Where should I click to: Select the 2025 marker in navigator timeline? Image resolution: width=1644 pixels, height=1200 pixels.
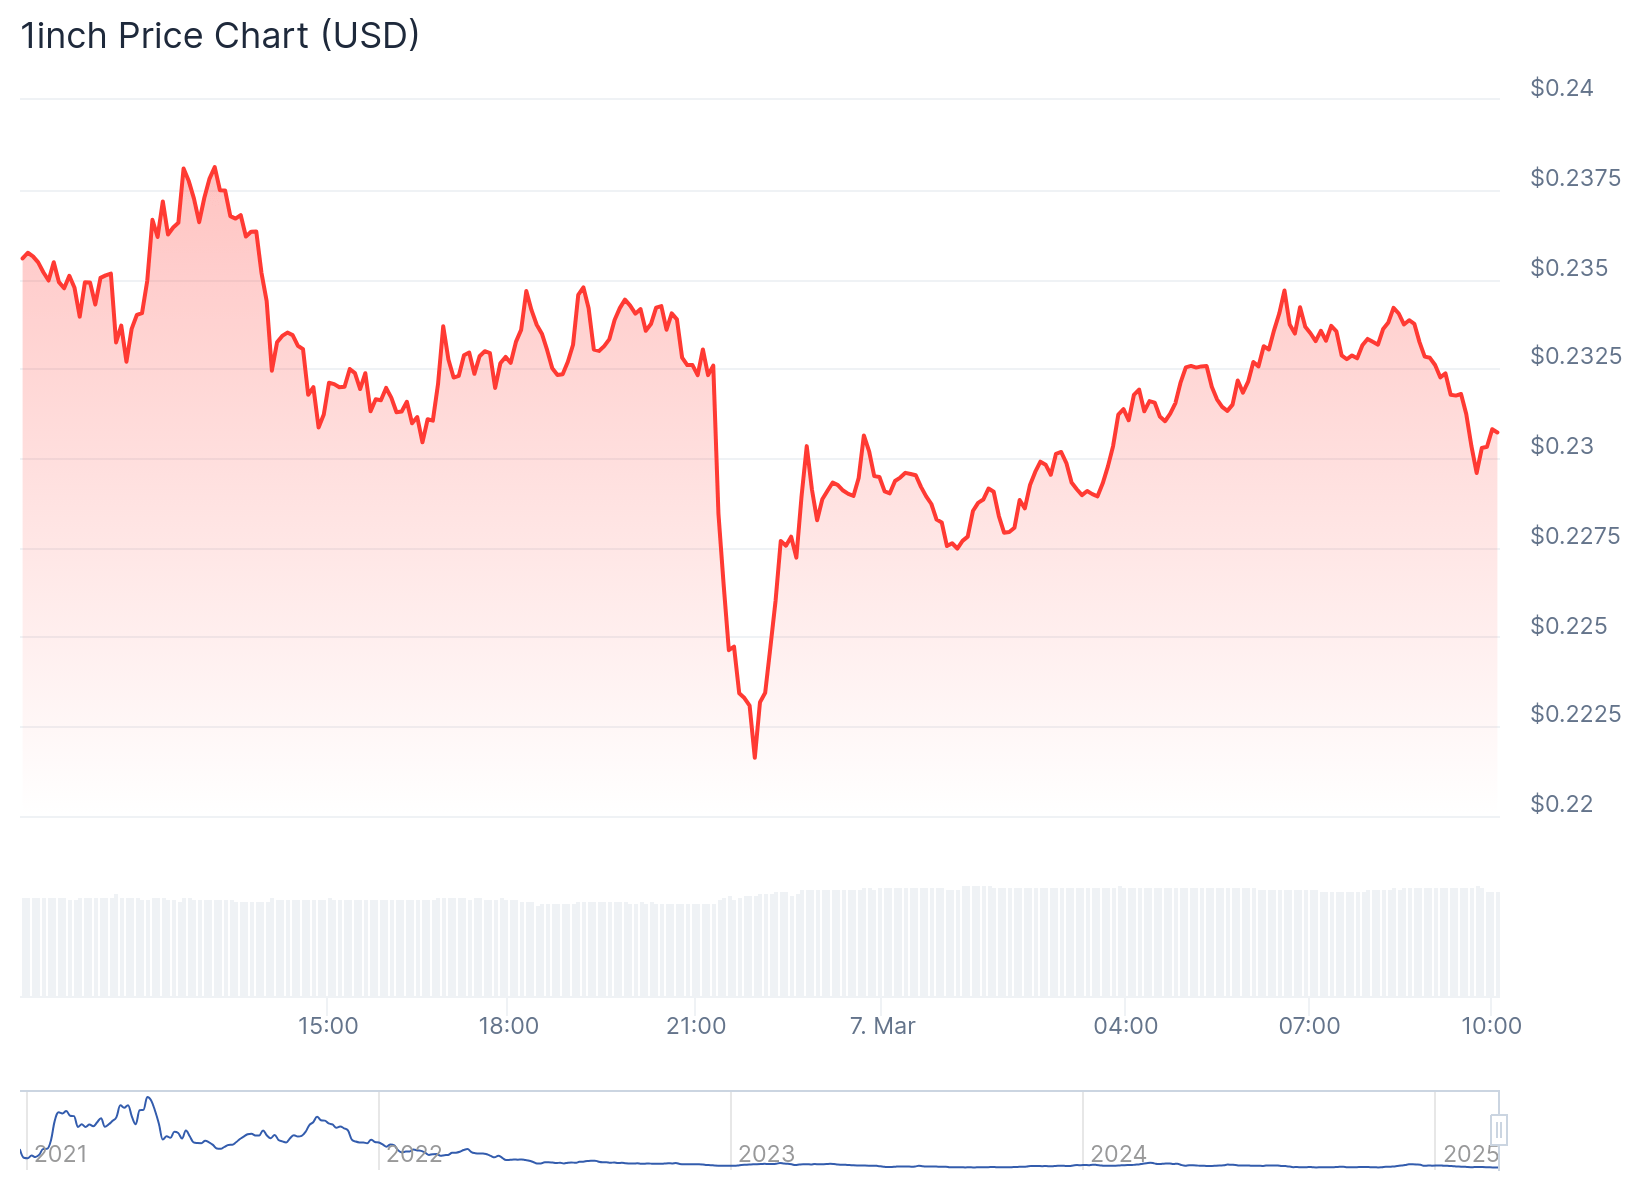click(1471, 1154)
